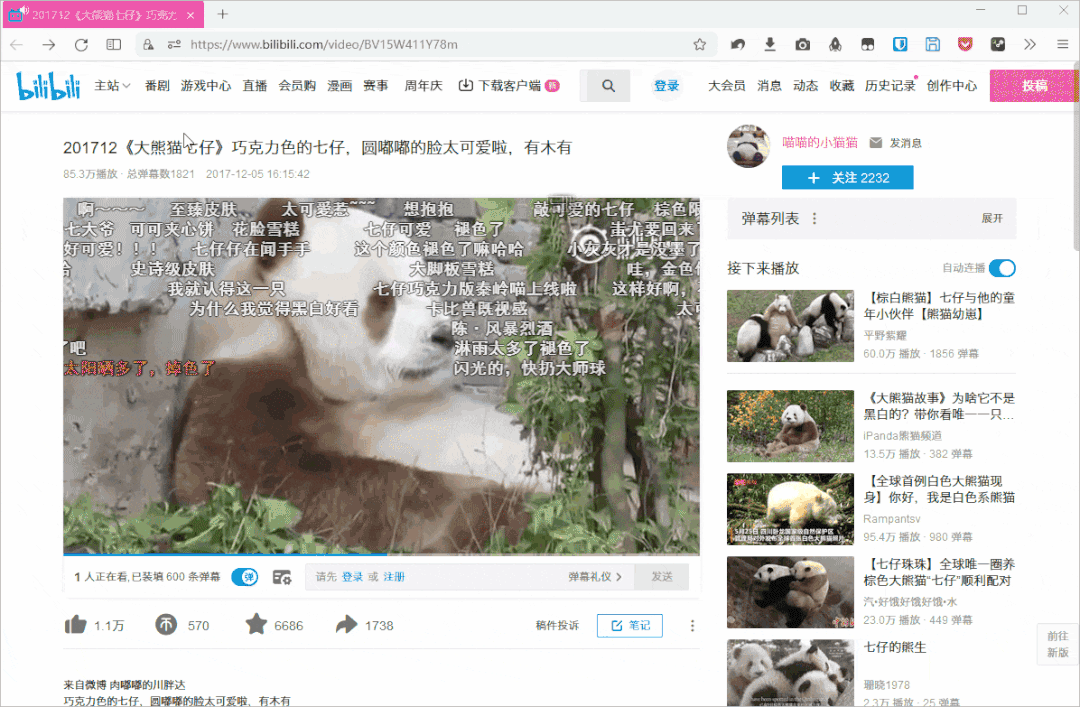Favorite the video with star icon
This screenshot has width=1080, height=707.
[x=256, y=624]
